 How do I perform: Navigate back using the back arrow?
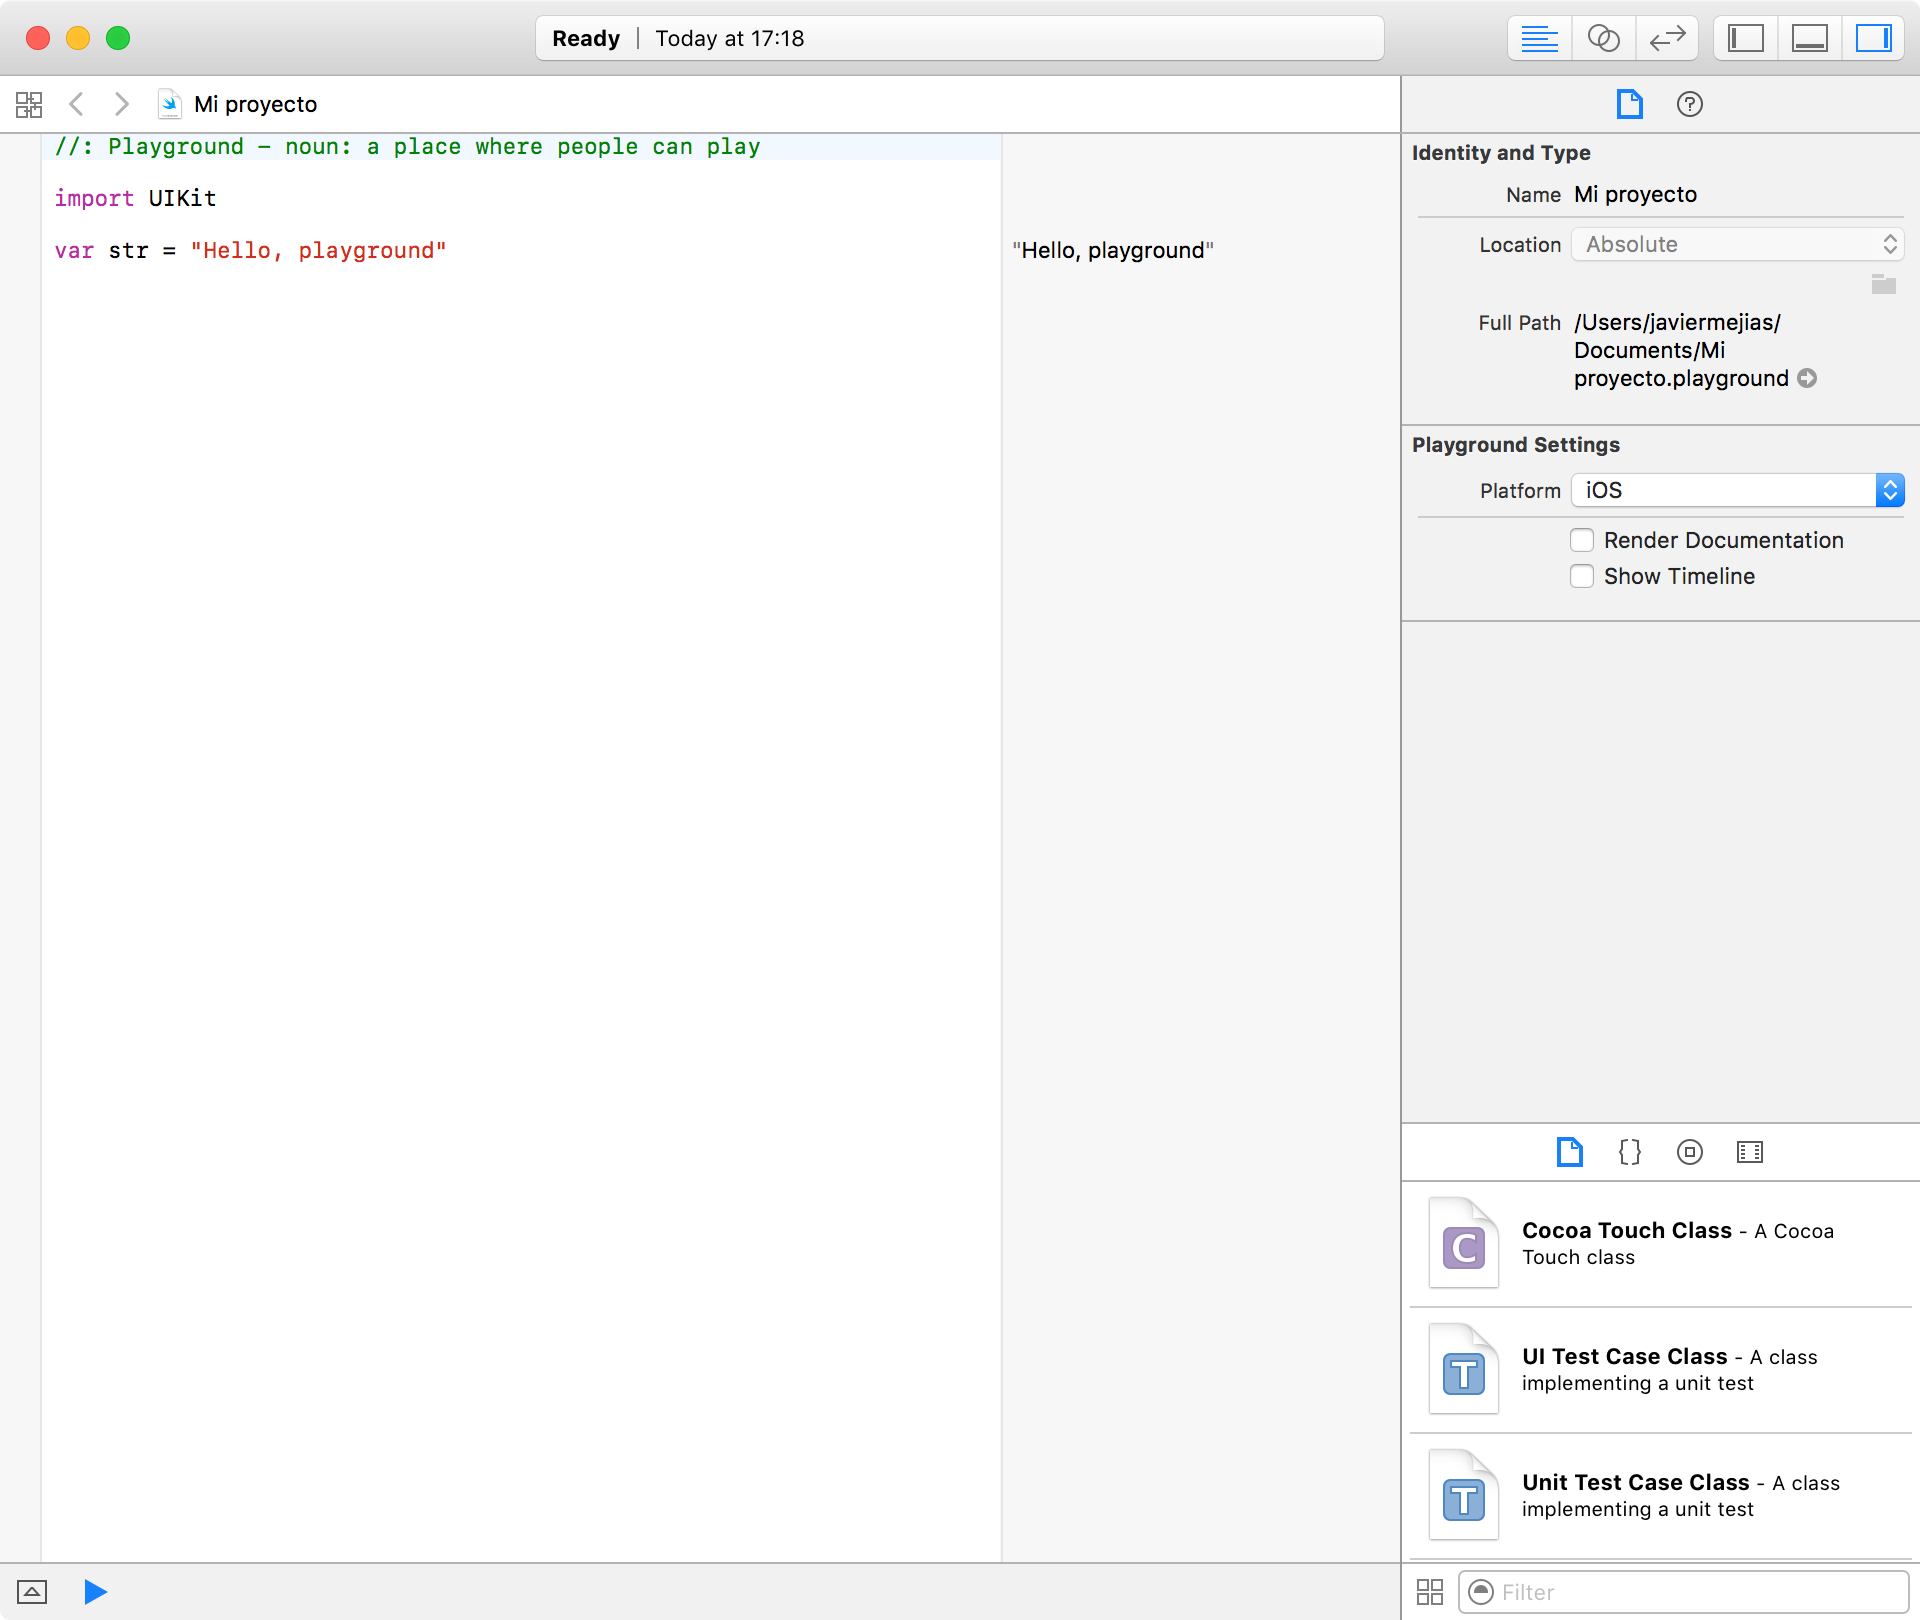pos(77,104)
